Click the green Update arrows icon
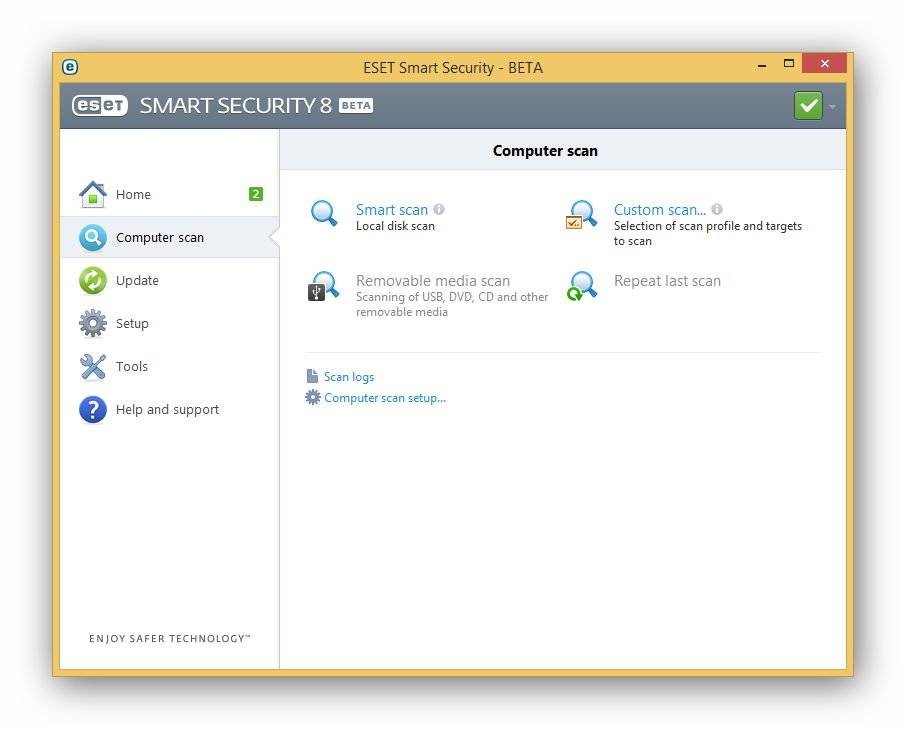 point(92,280)
